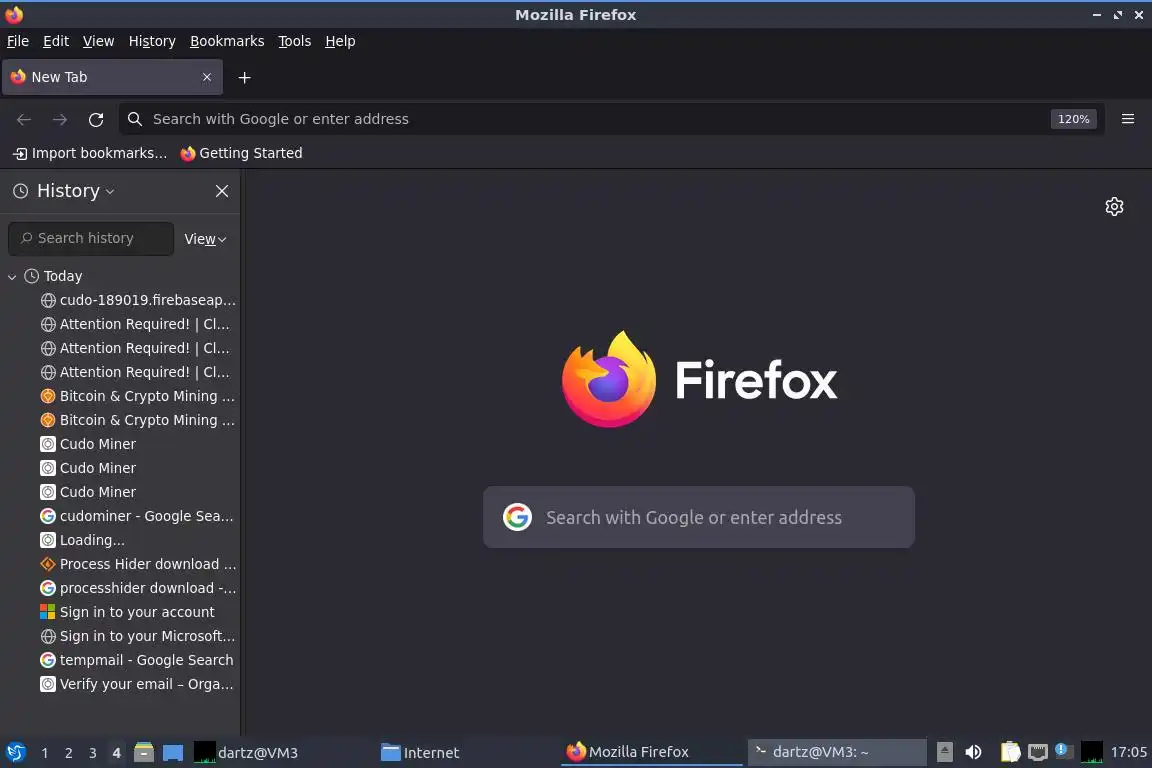This screenshot has width=1152, height=768.
Task: Click the central Google search box
Action: [x=699, y=517]
